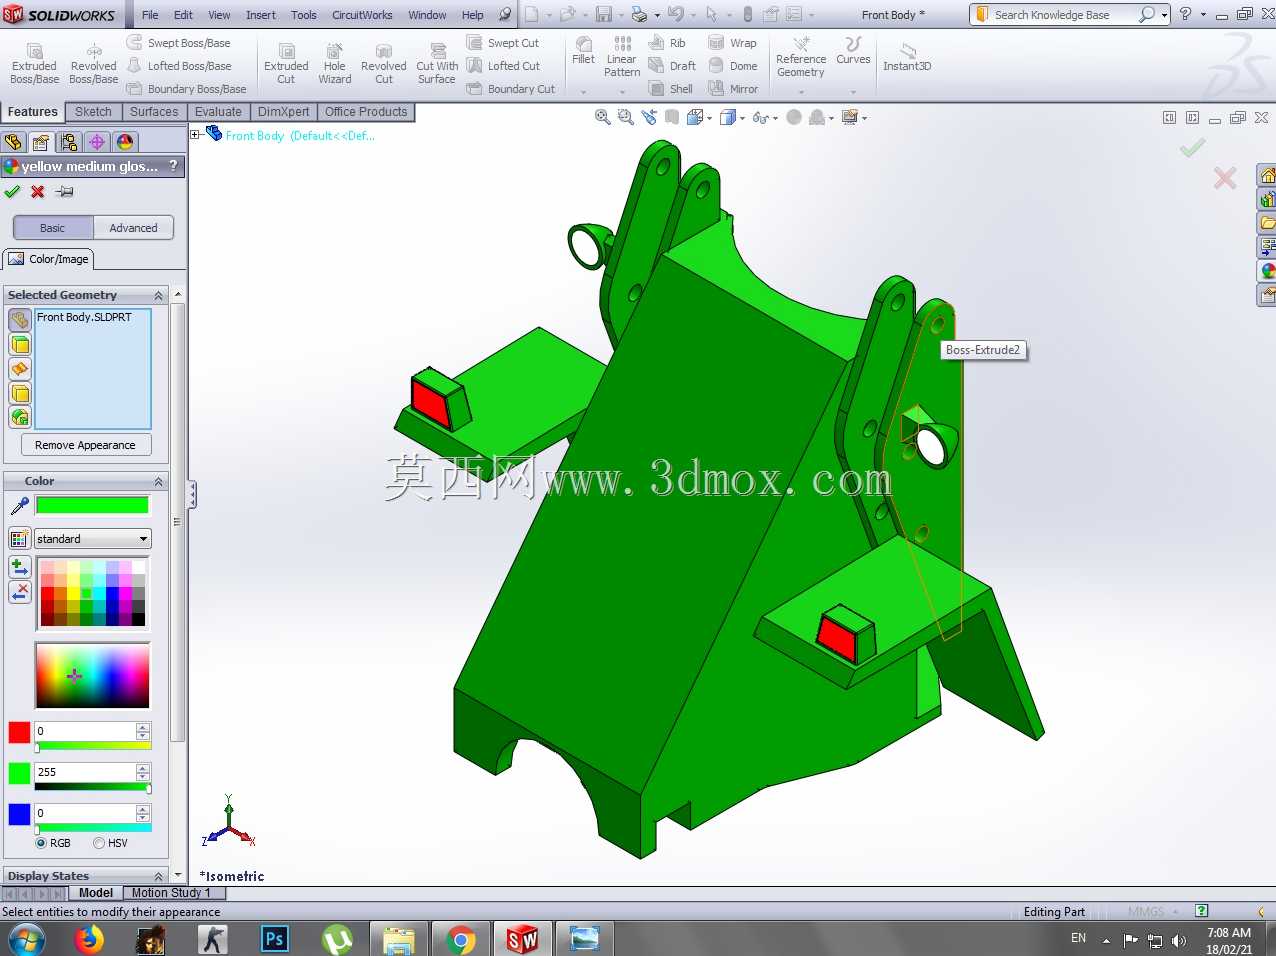Select the Shell feature tool
This screenshot has width=1276, height=956.
click(671, 89)
